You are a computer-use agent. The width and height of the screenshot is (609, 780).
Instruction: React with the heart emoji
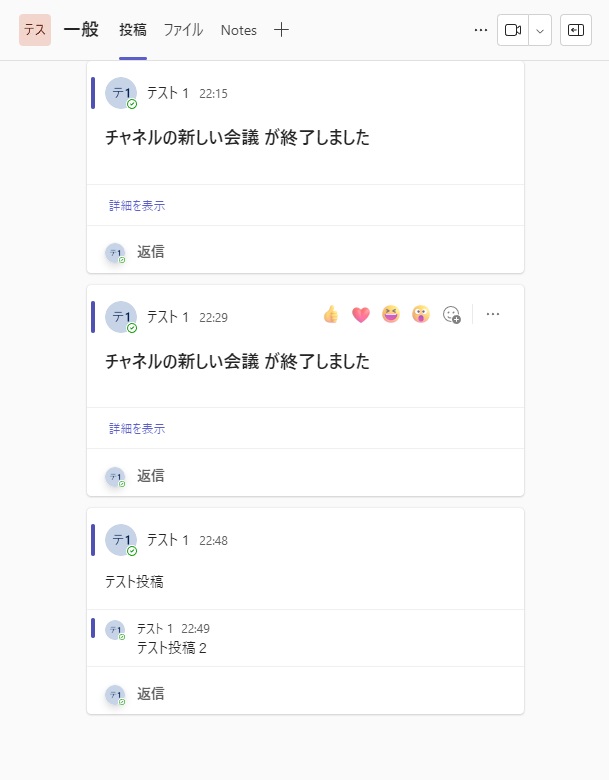361,314
